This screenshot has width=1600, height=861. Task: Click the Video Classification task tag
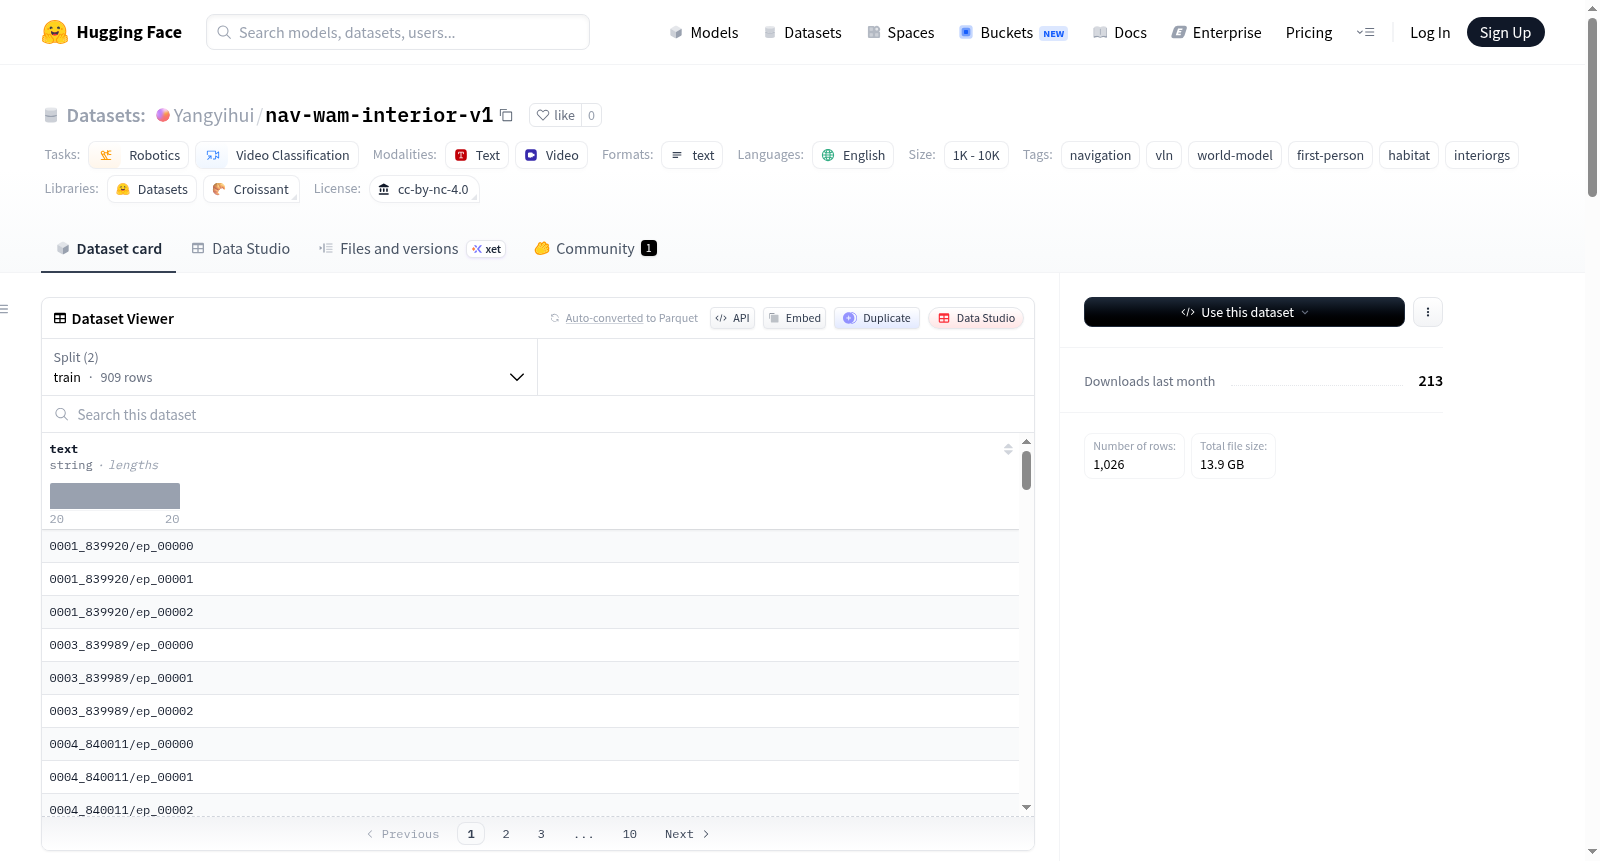[277, 155]
